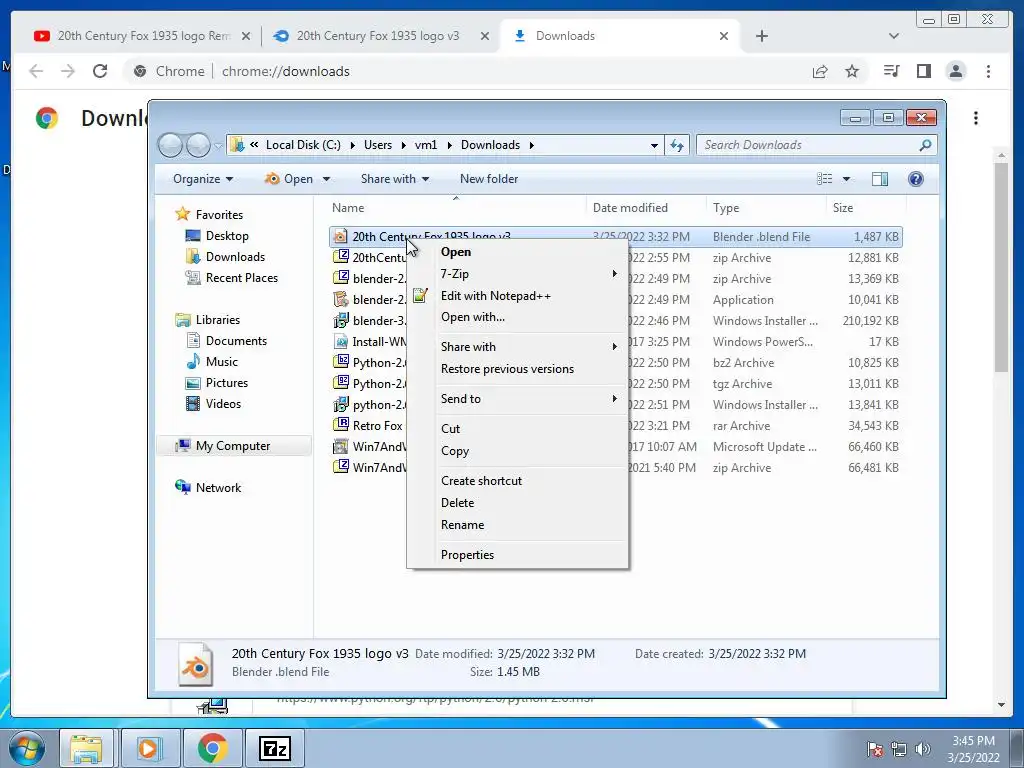The height and width of the screenshot is (768, 1024).
Task: Close the Downloads tab
Action: (724, 36)
